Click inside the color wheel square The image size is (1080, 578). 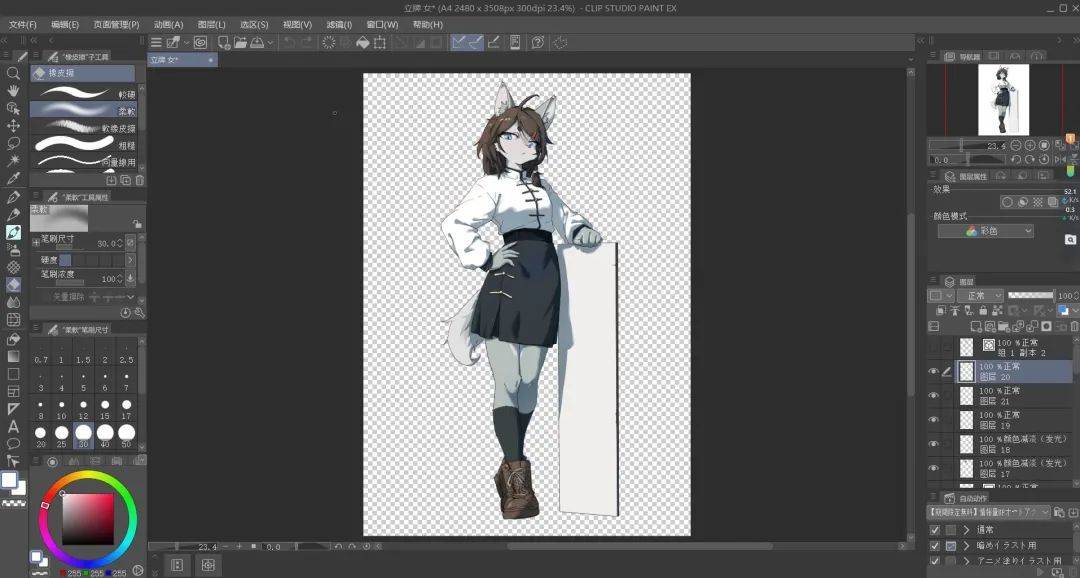click(88, 517)
